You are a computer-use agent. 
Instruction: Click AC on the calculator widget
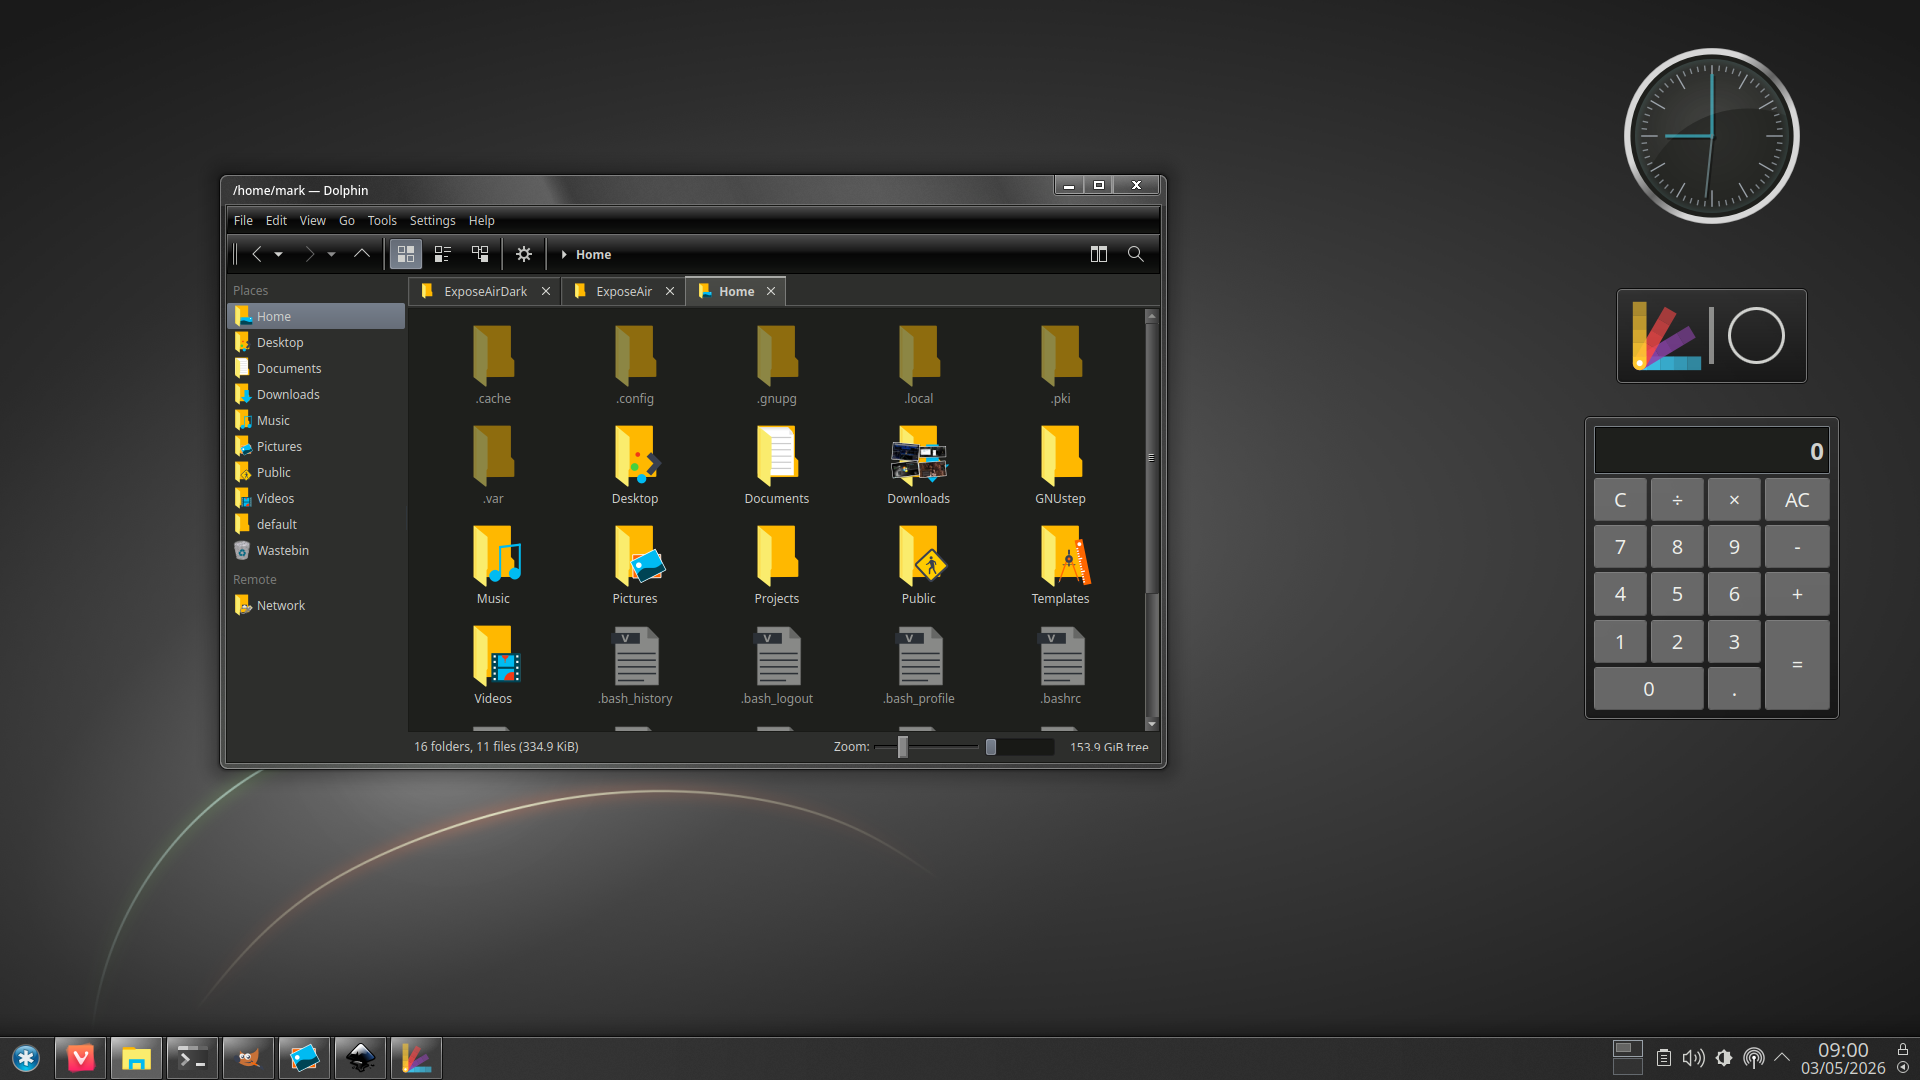tap(1797, 500)
